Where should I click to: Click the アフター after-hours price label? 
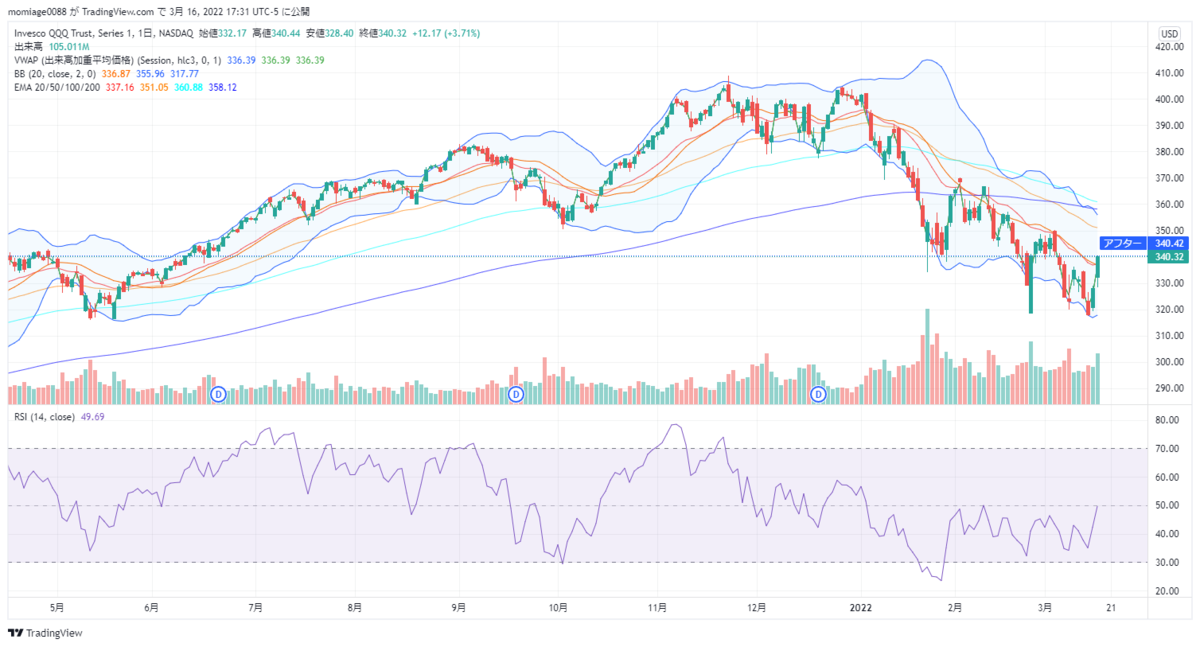(1122, 243)
